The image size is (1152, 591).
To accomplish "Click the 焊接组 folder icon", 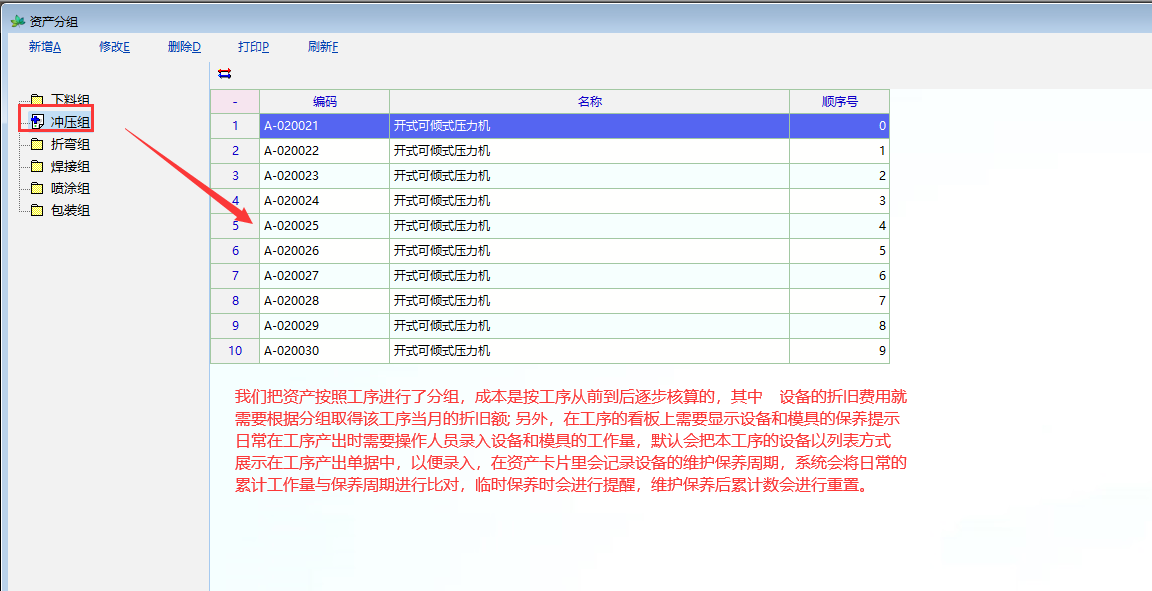I will 37,166.
